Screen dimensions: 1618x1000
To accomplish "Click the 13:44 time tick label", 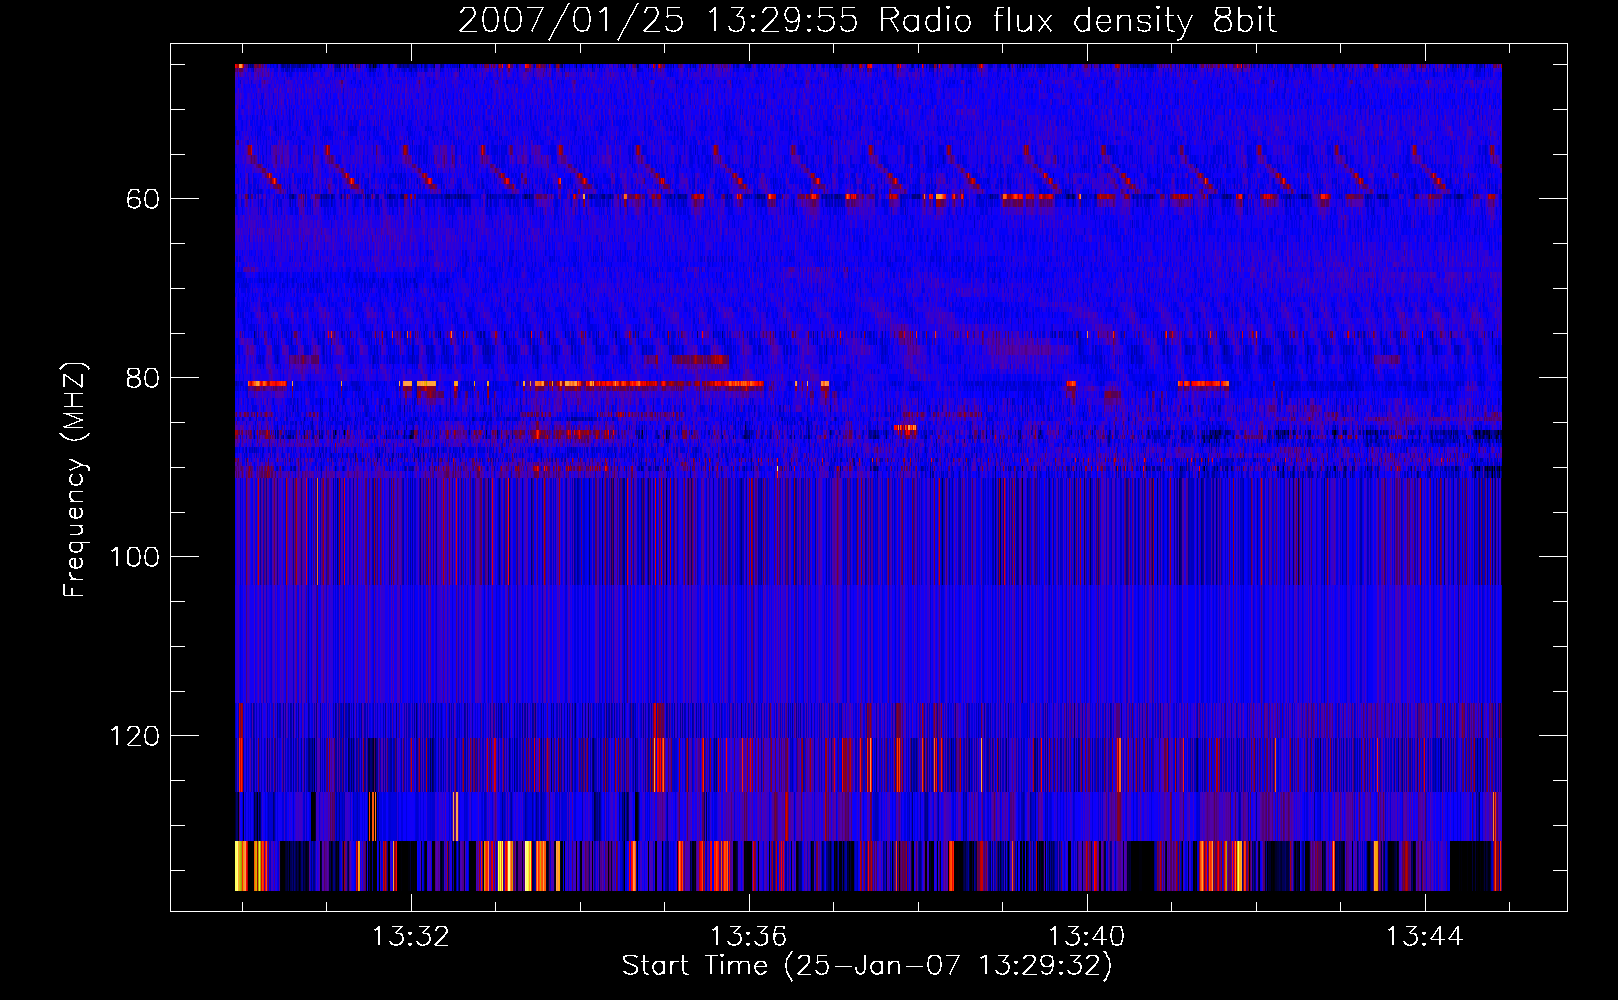I will [x=1424, y=936].
